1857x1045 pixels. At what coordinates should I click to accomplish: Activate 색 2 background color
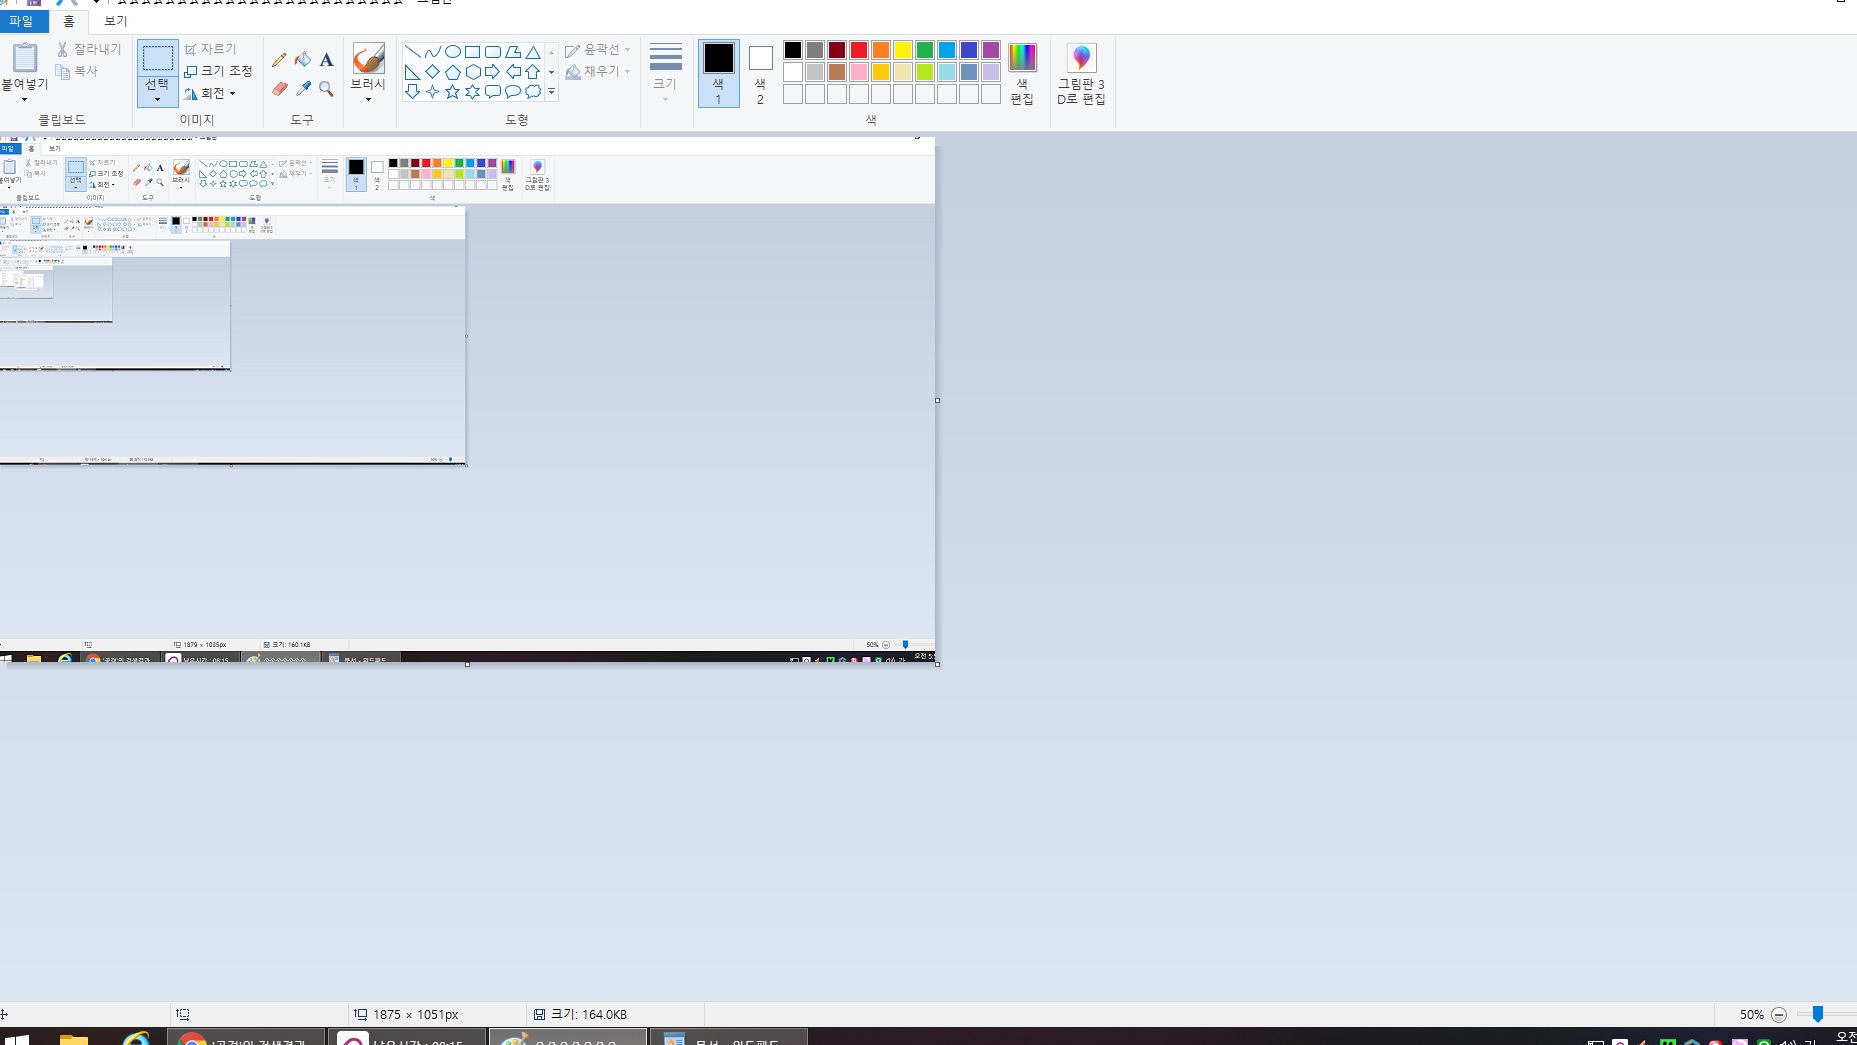pyautogui.click(x=760, y=73)
